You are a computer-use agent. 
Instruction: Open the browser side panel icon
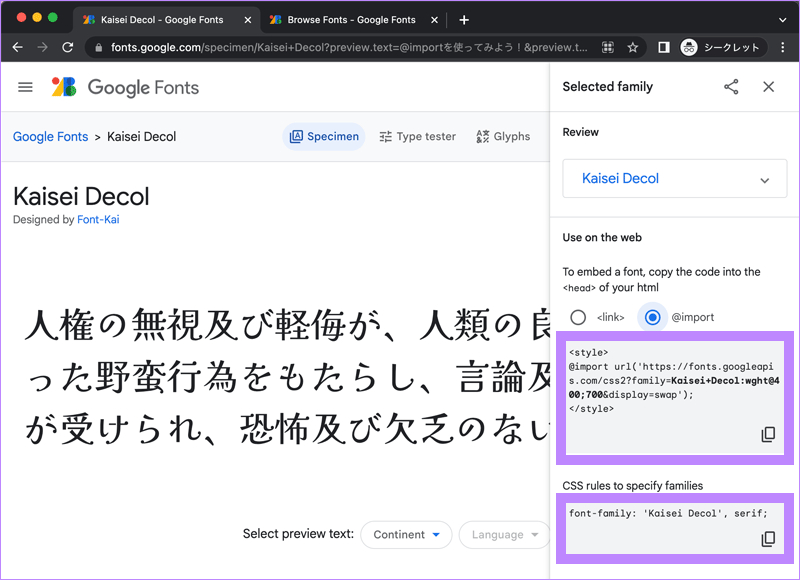pyautogui.click(x=663, y=47)
